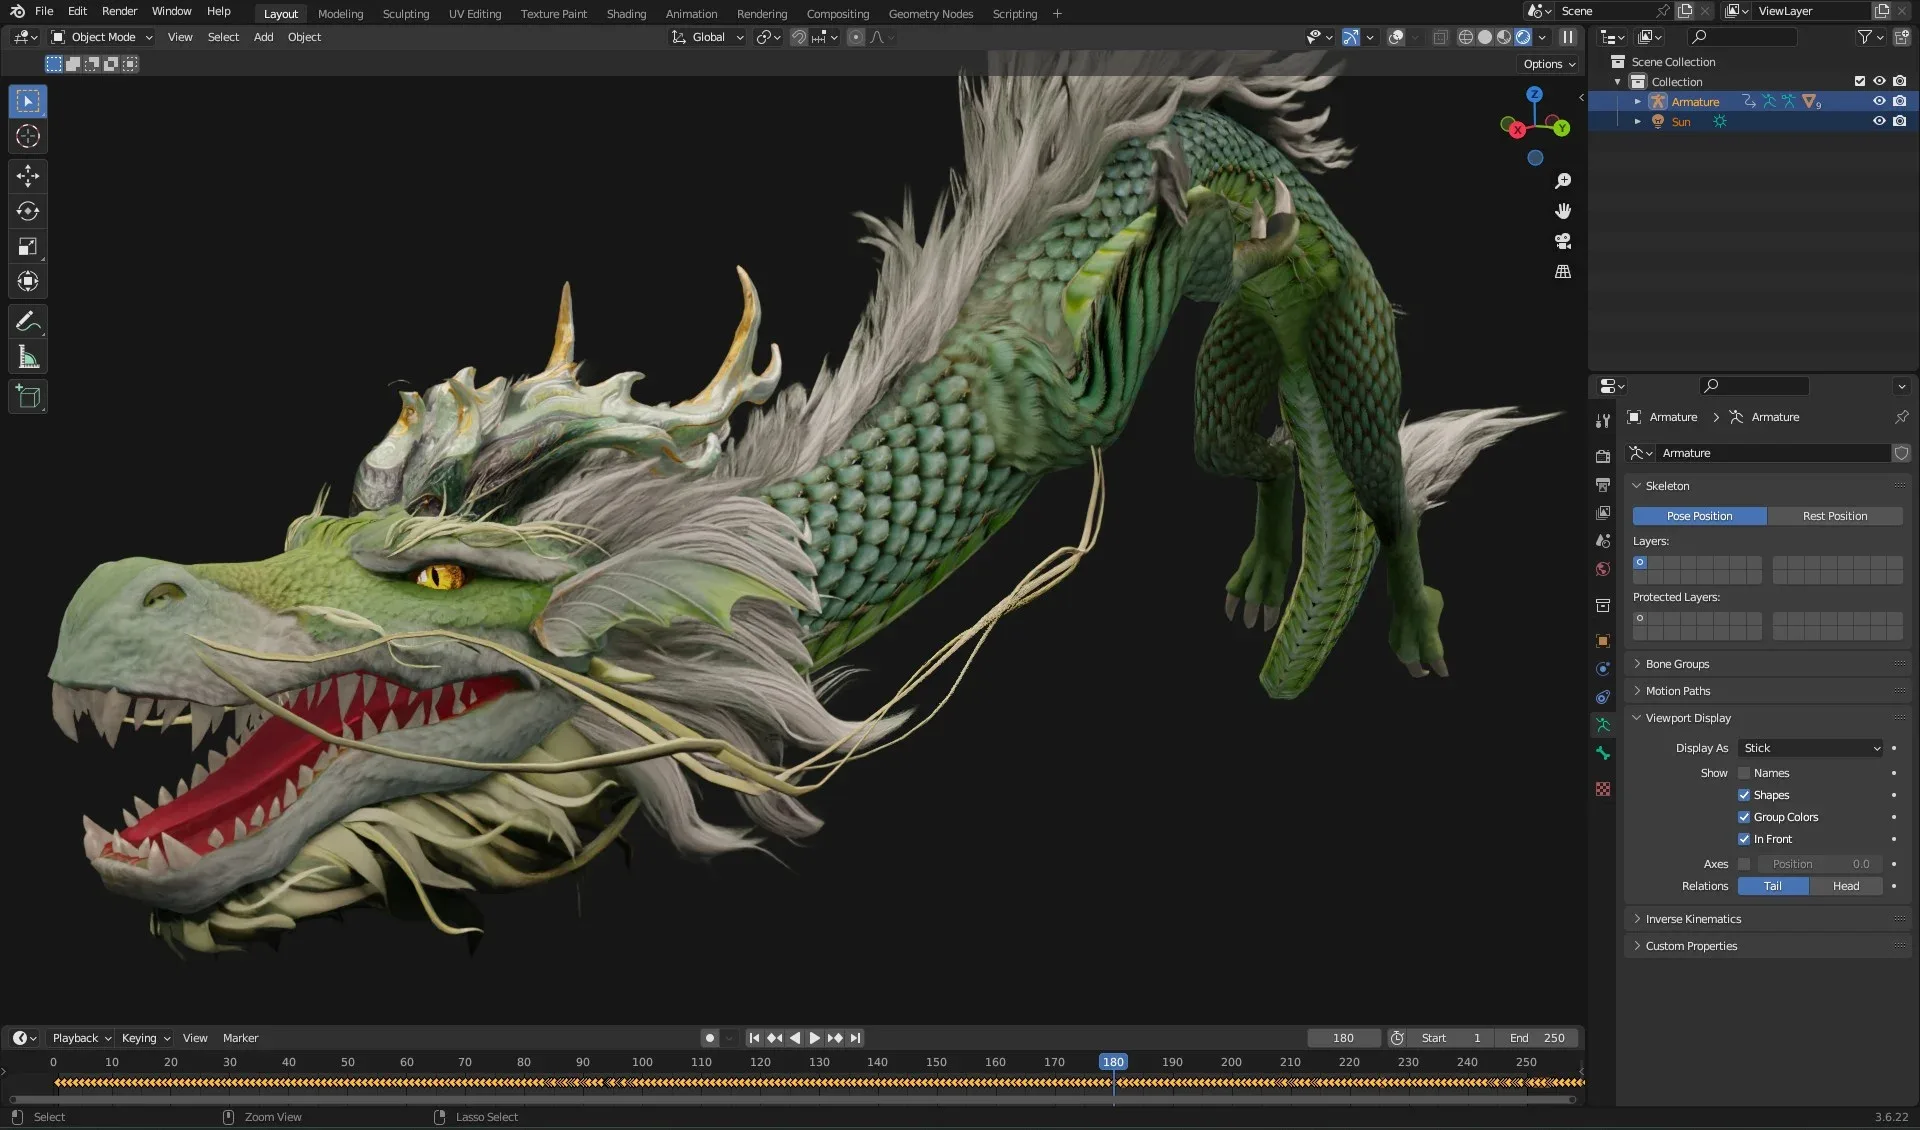Select the Annotate tool
Image resolution: width=1920 pixels, height=1130 pixels.
(x=27, y=320)
